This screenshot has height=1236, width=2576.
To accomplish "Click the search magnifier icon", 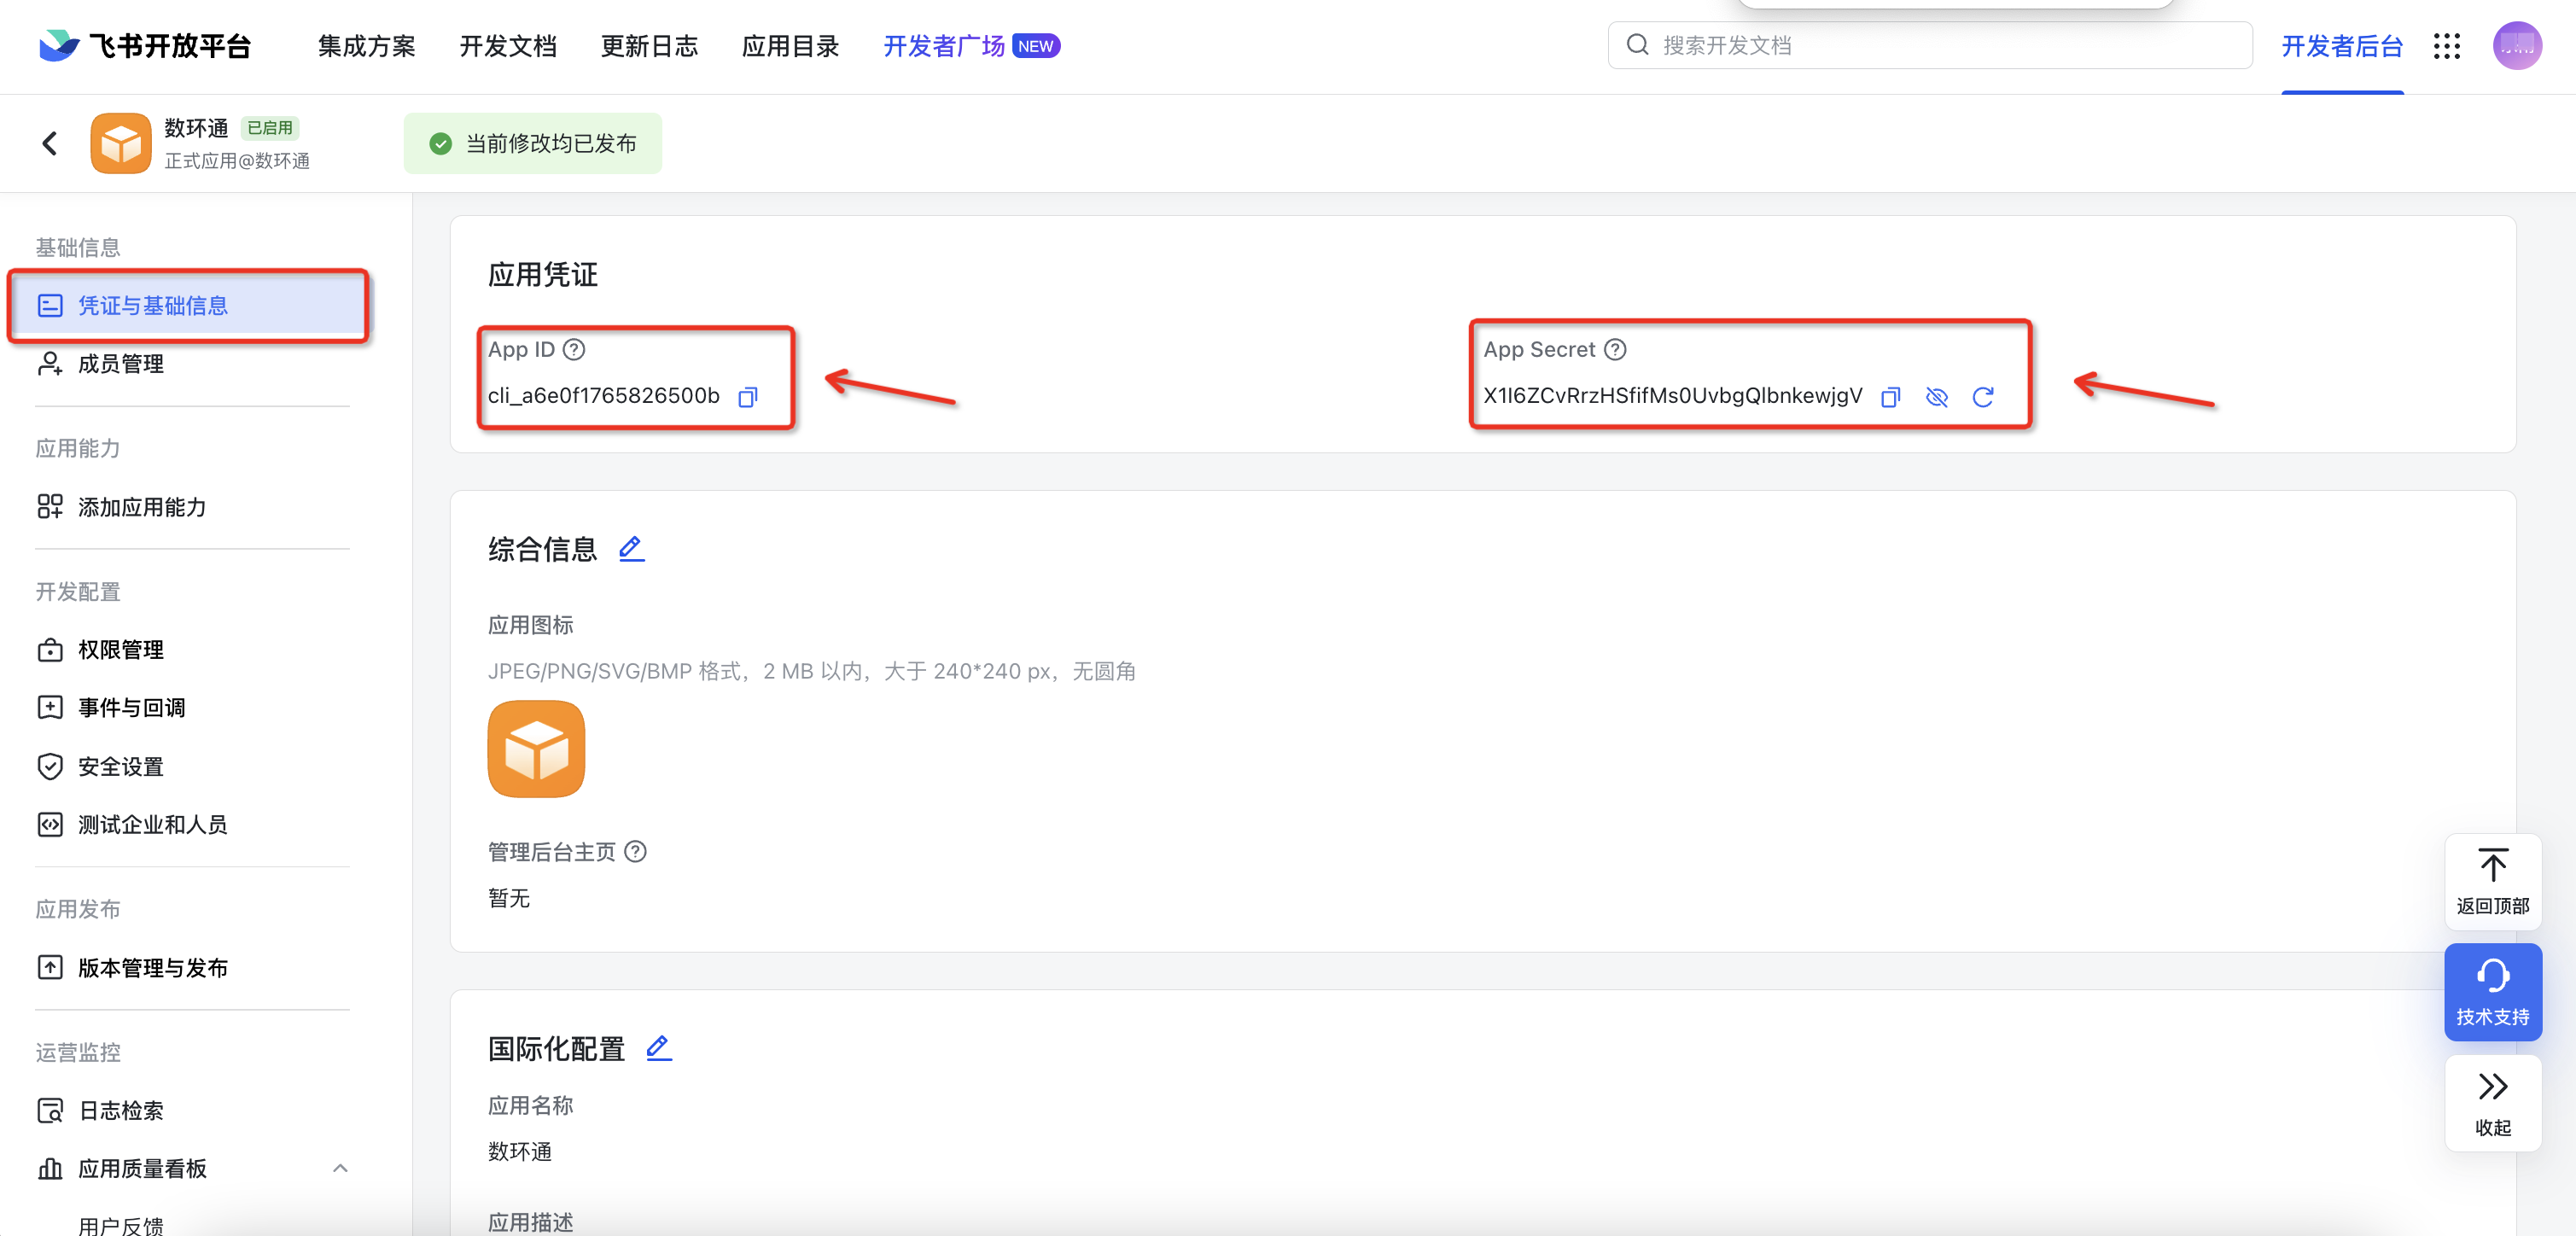I will coord(1637,45).
